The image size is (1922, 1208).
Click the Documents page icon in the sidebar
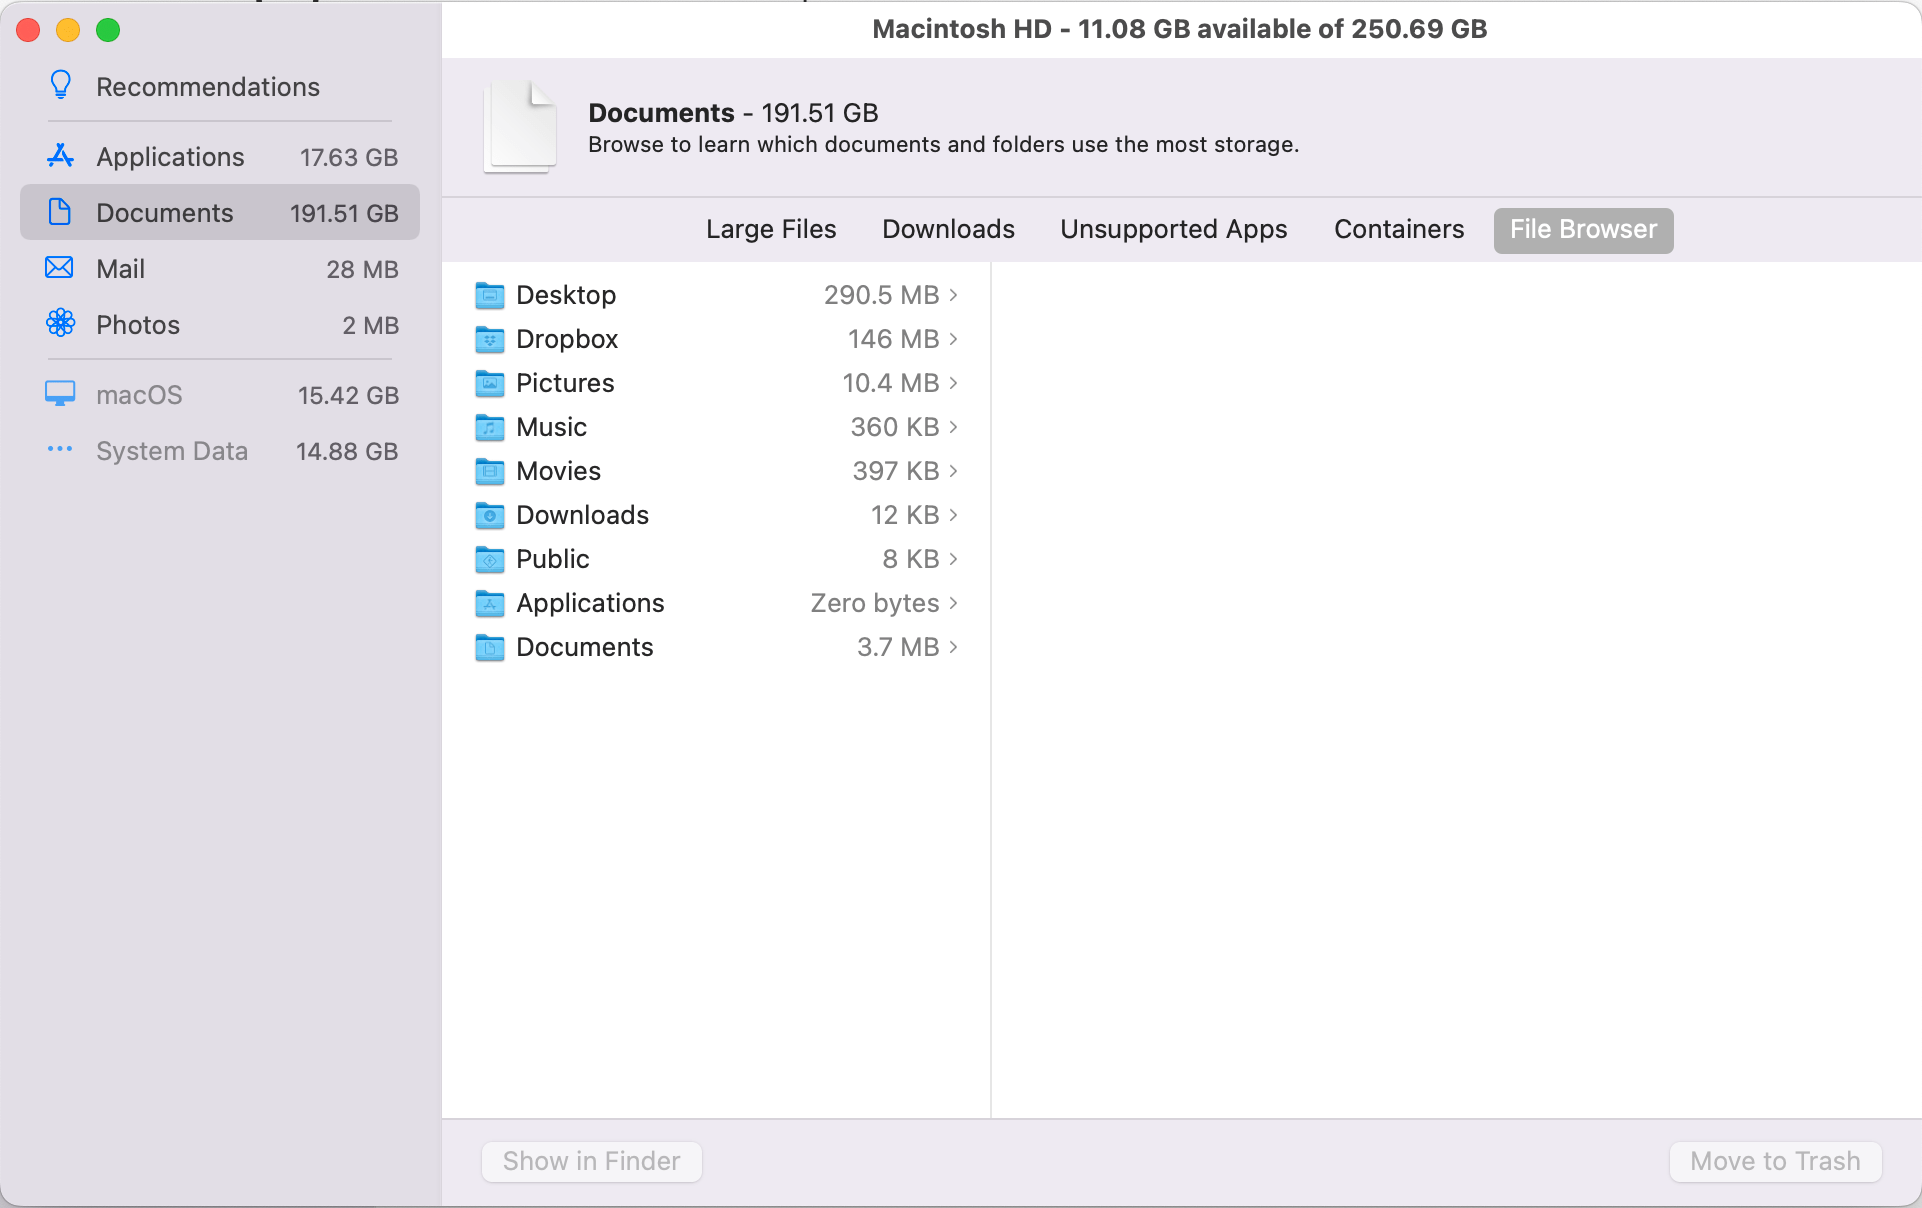[60, 212]
